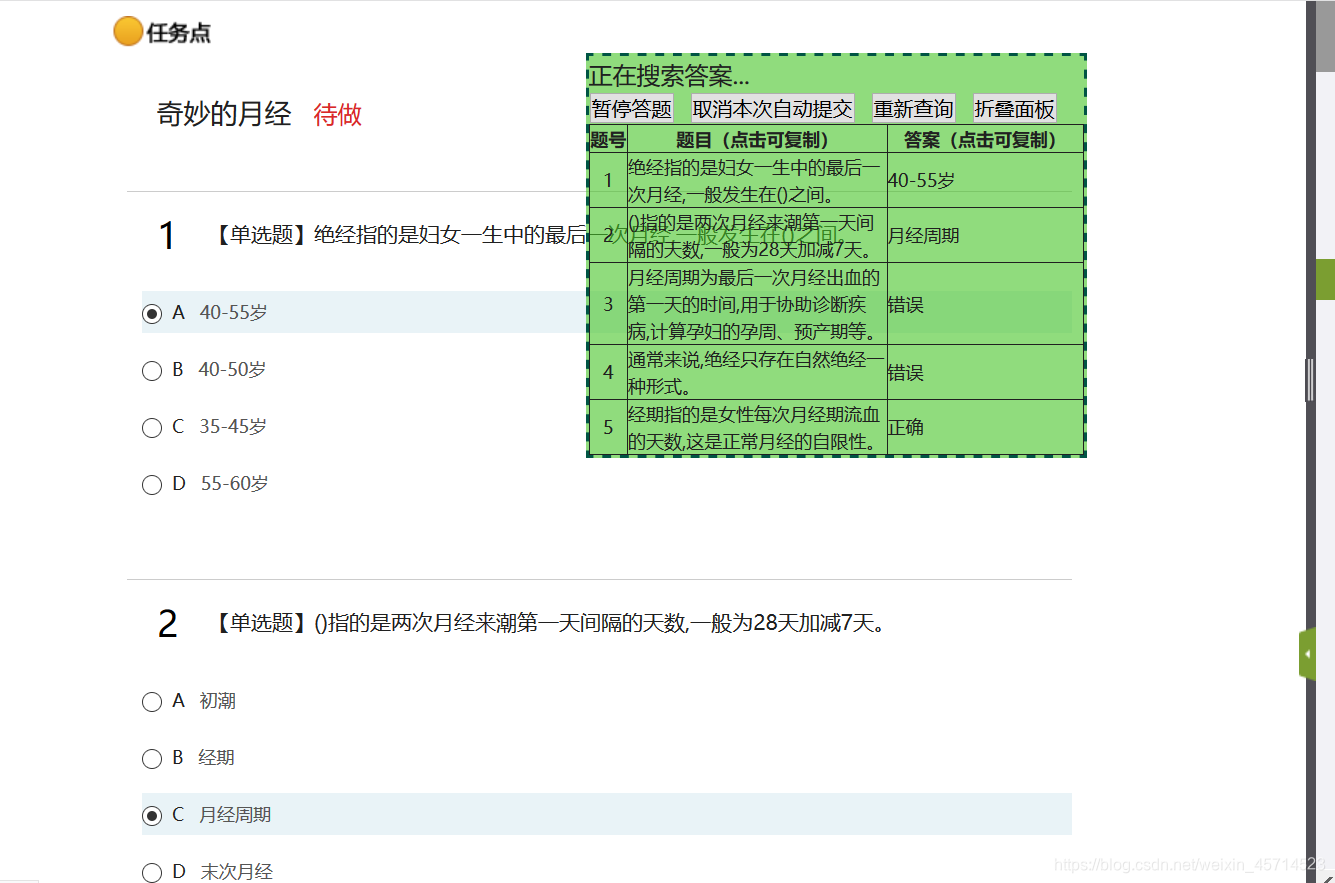Select option A 40-55岁 radio button
Image resolution: width=1335 pixels, height=883 pixels.
(x=152, y=314)
